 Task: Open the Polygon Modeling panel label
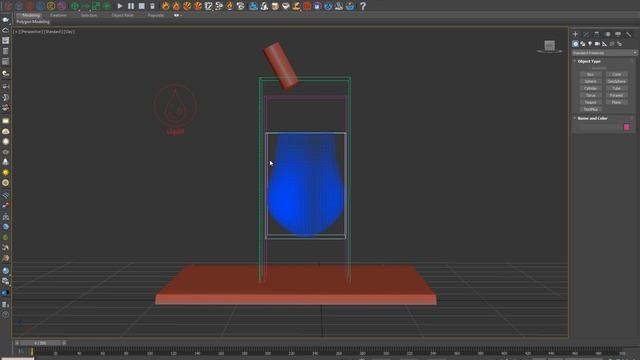[33, 22]
